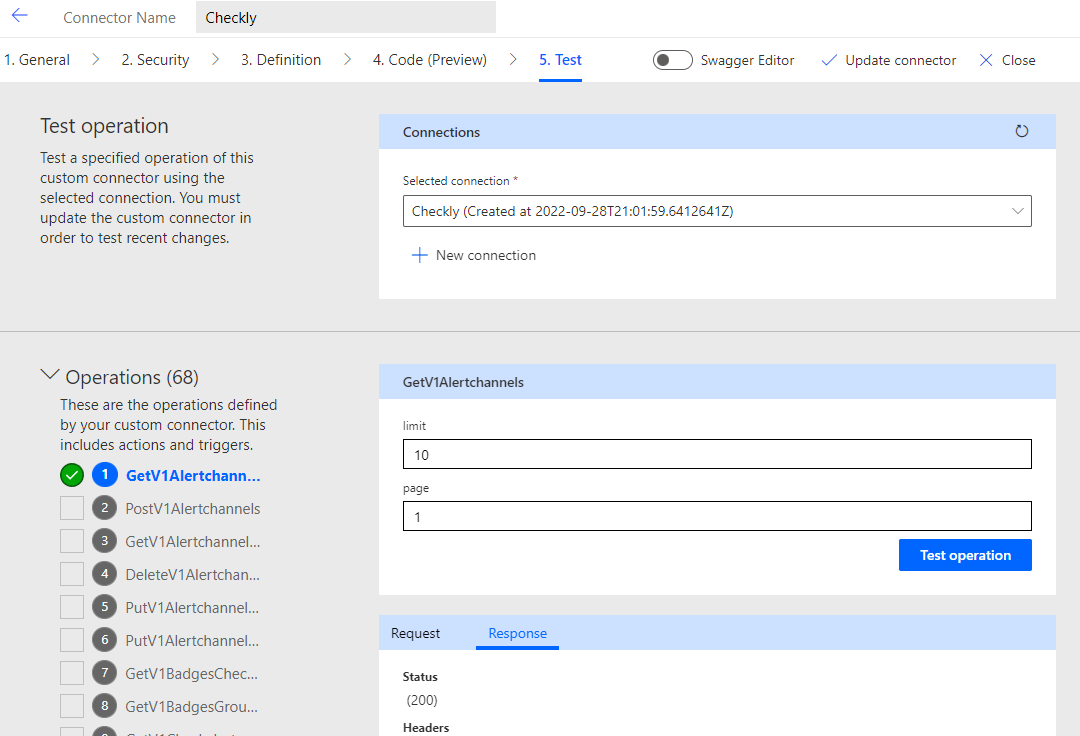Image resolution: width=1080 pixels, height=736 pixels.
Task: Toggle the Swagger Editor switch
Action: click(x=672, y=61)
